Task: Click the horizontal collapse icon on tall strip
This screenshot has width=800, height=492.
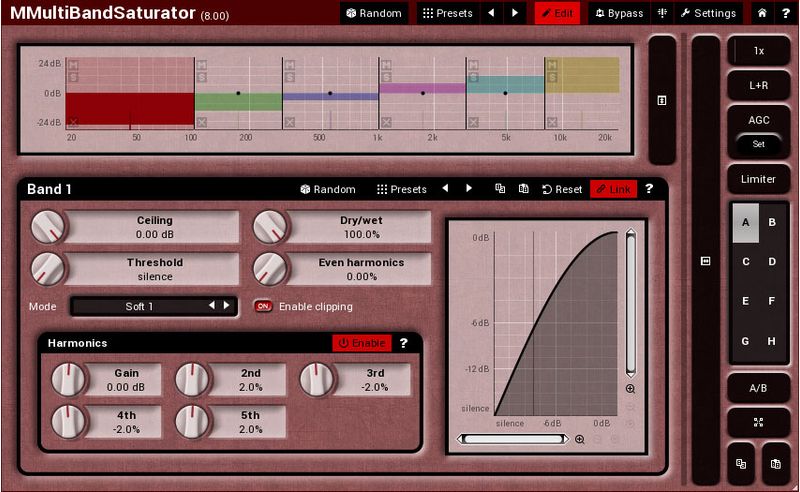Action: pyautogui.click(x=706, y=261)
